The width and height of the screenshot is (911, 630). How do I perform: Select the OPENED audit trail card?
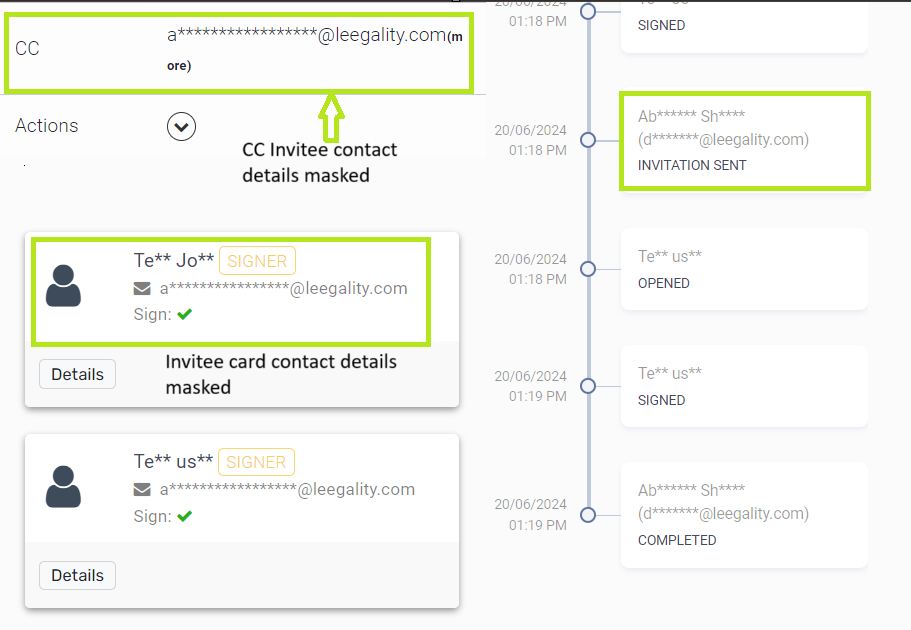point(744,270)
